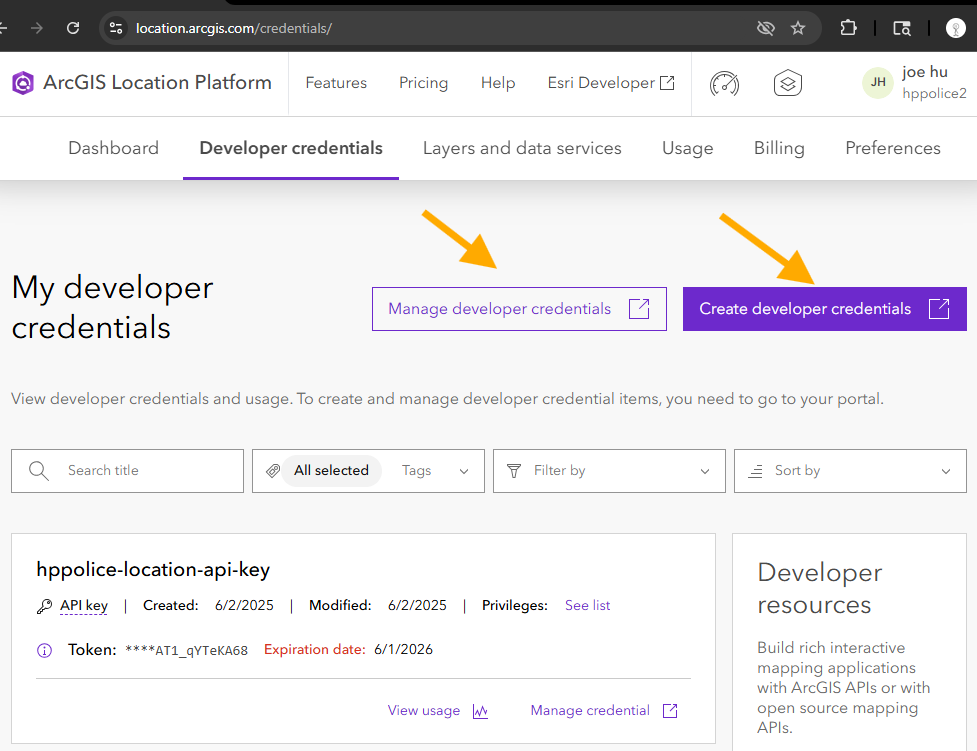The width and height of the screenshot is (977, 751).
Task: Open the browser profile icon
Action: (955, 28)
